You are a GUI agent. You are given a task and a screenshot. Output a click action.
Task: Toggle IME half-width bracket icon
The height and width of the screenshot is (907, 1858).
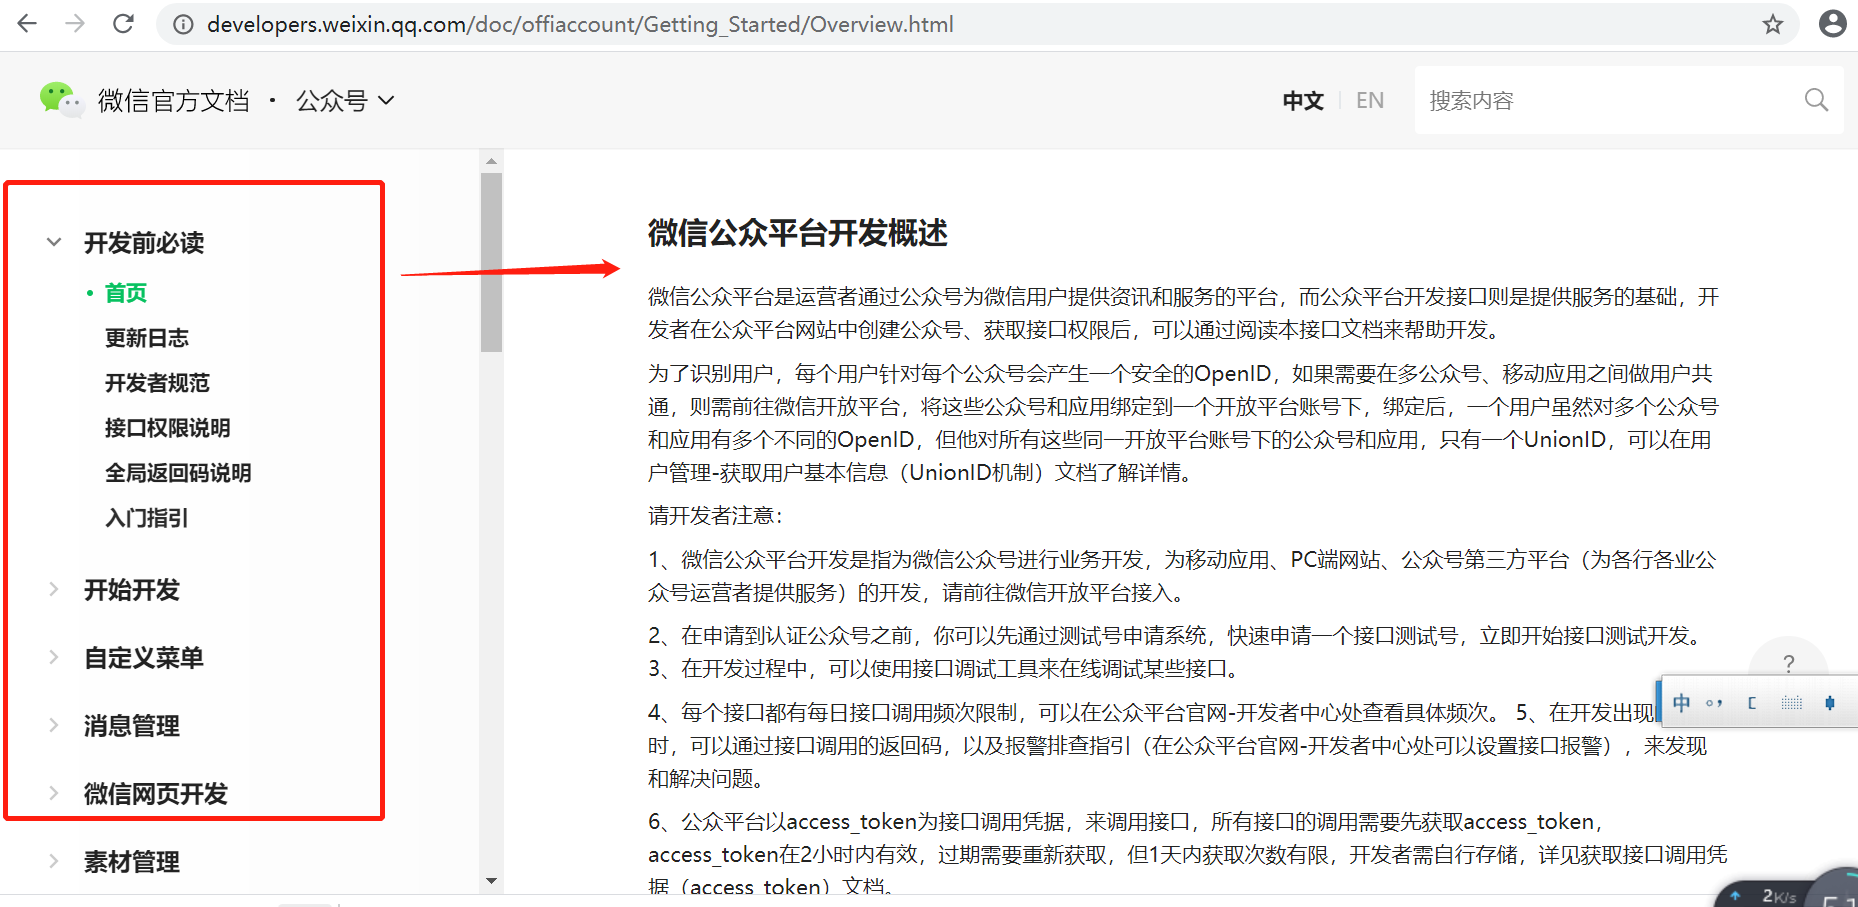(x=1752, y=703)
